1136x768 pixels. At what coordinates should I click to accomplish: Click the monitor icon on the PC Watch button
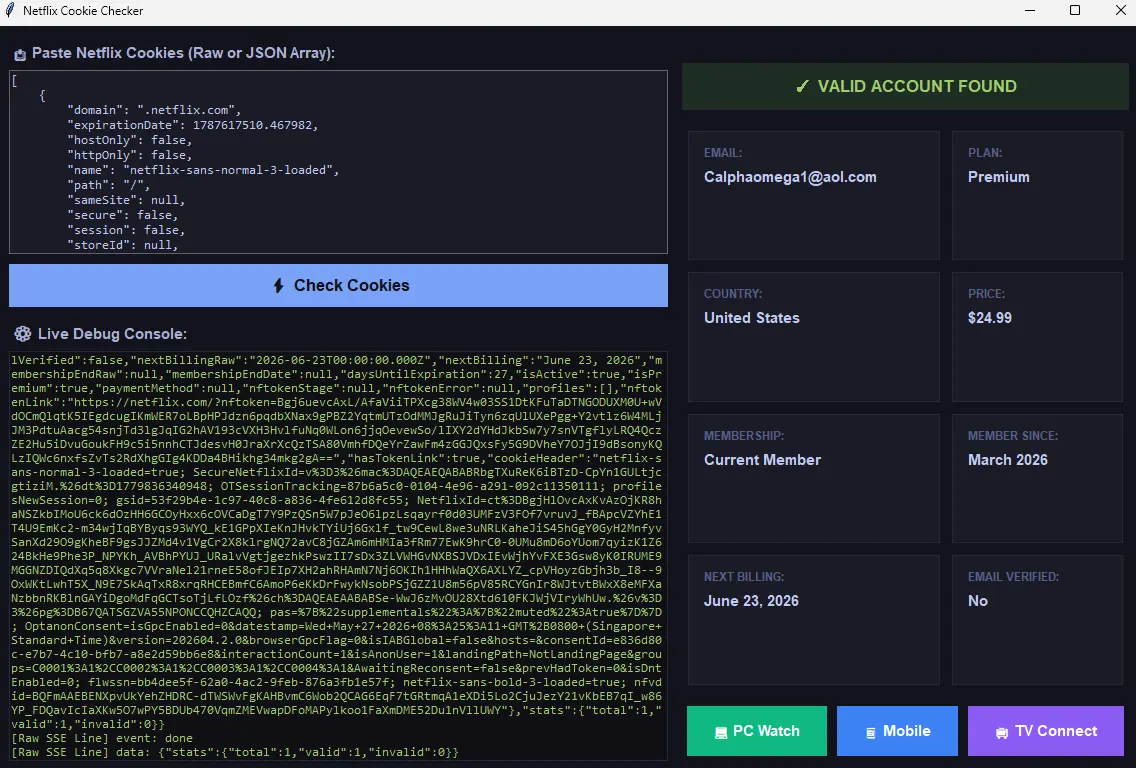(x=721, y=732)
